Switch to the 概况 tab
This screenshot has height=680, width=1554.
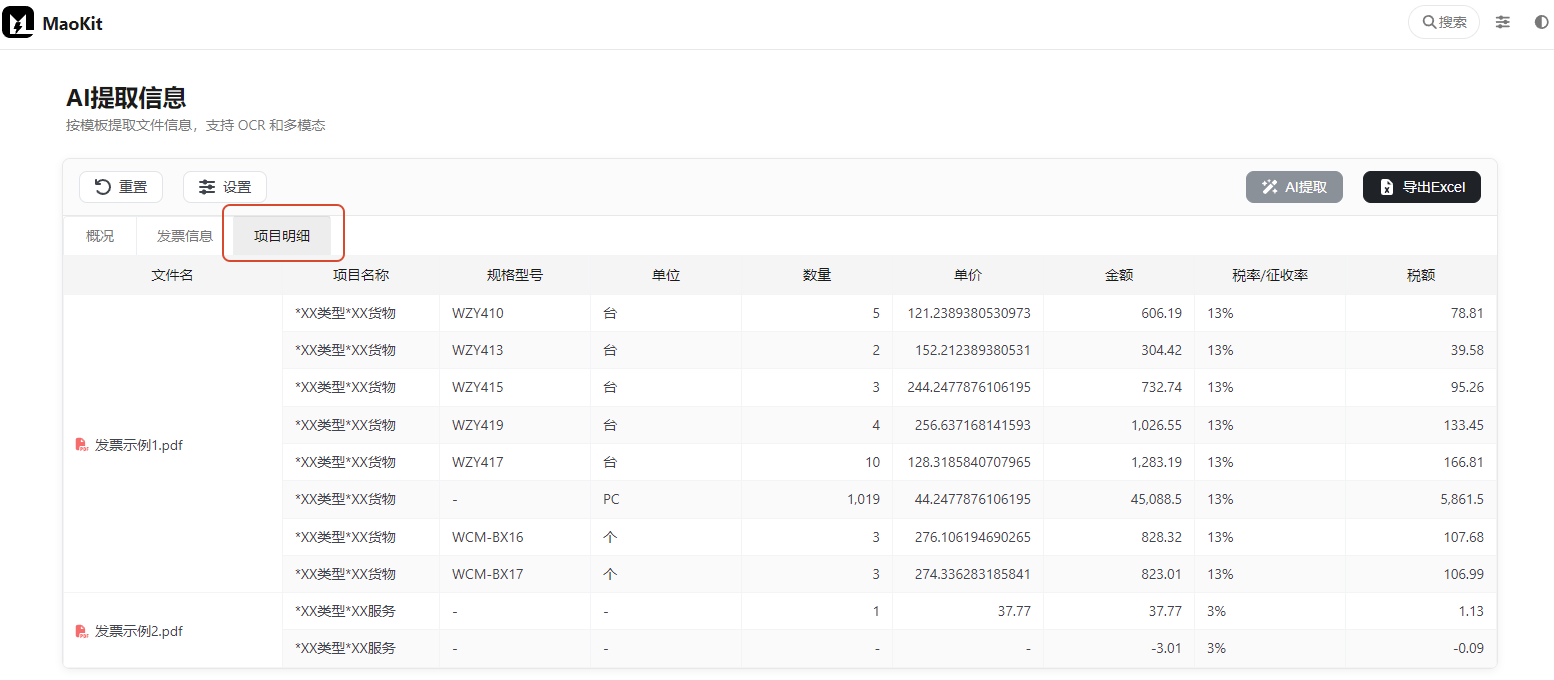(x=100, y=236)
